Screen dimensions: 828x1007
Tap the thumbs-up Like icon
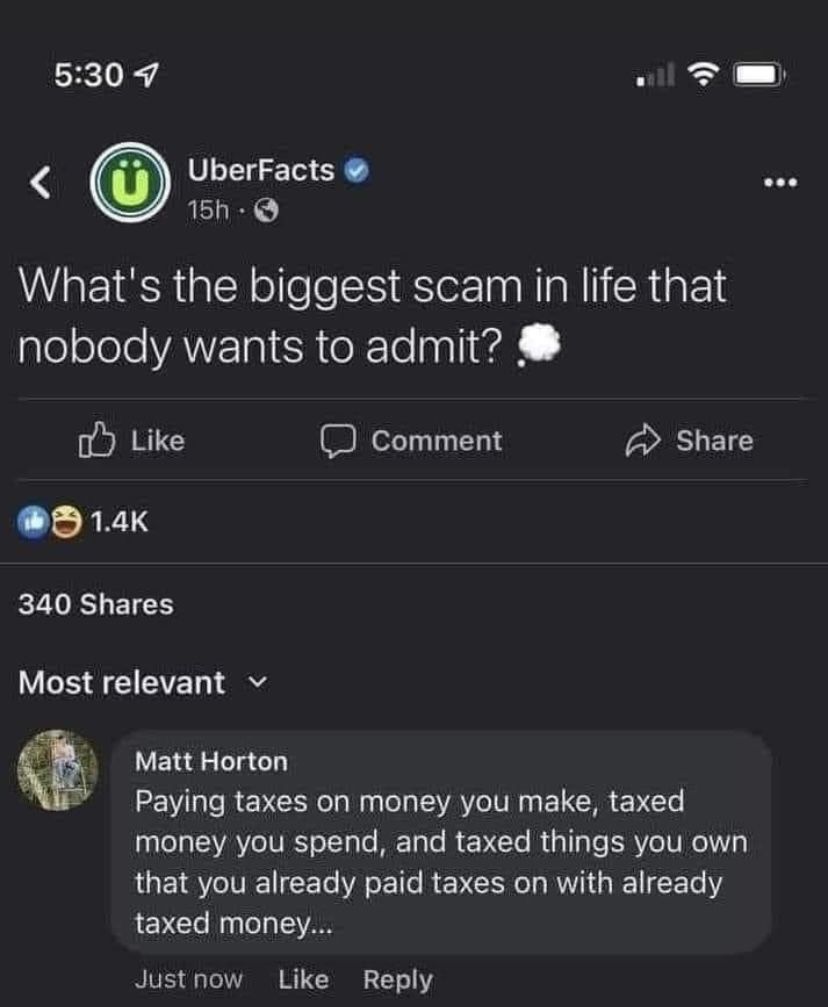pos(93,441)
